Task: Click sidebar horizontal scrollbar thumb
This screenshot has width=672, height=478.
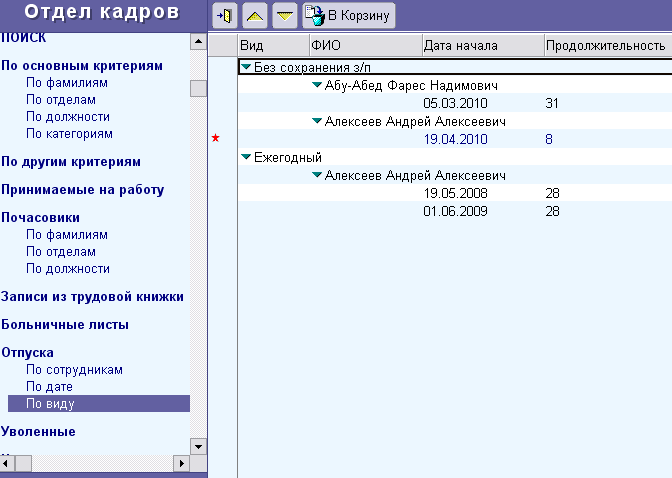Action: tap(23, 463)
